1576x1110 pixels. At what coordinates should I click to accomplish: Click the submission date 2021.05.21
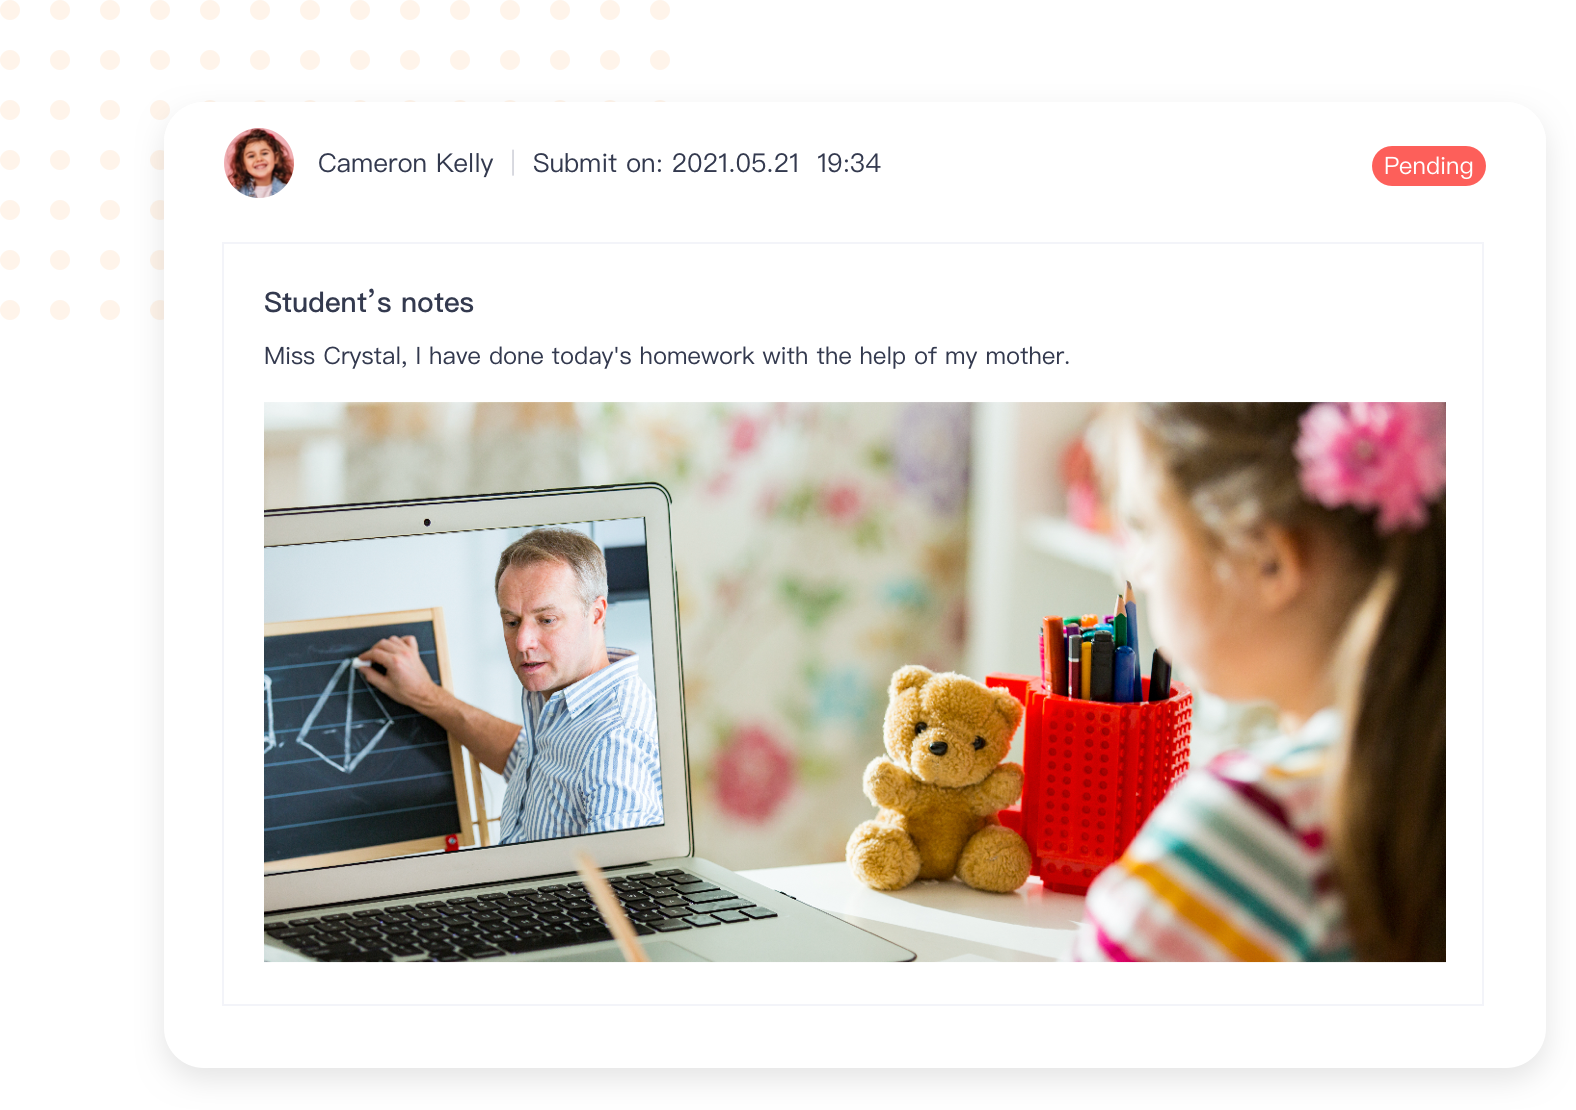tap(735, 163)
